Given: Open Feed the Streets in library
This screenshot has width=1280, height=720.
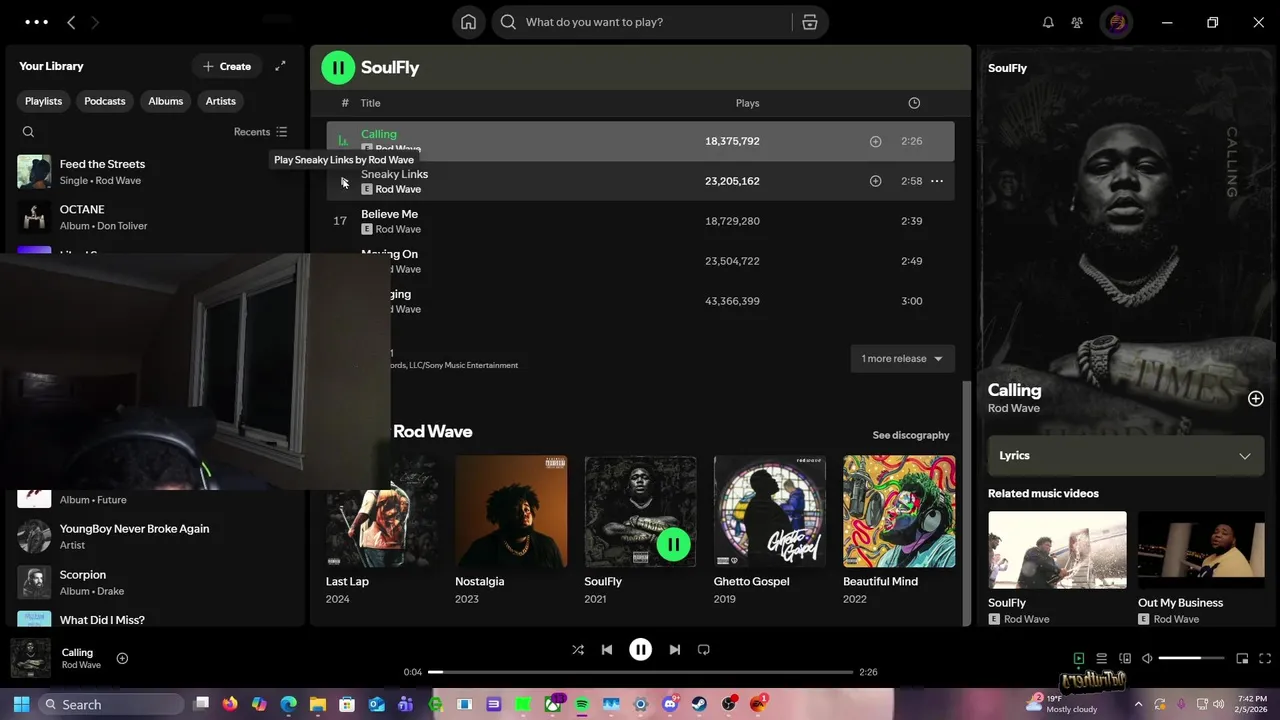Looking at the screenshot, I should tap(156, 172).
